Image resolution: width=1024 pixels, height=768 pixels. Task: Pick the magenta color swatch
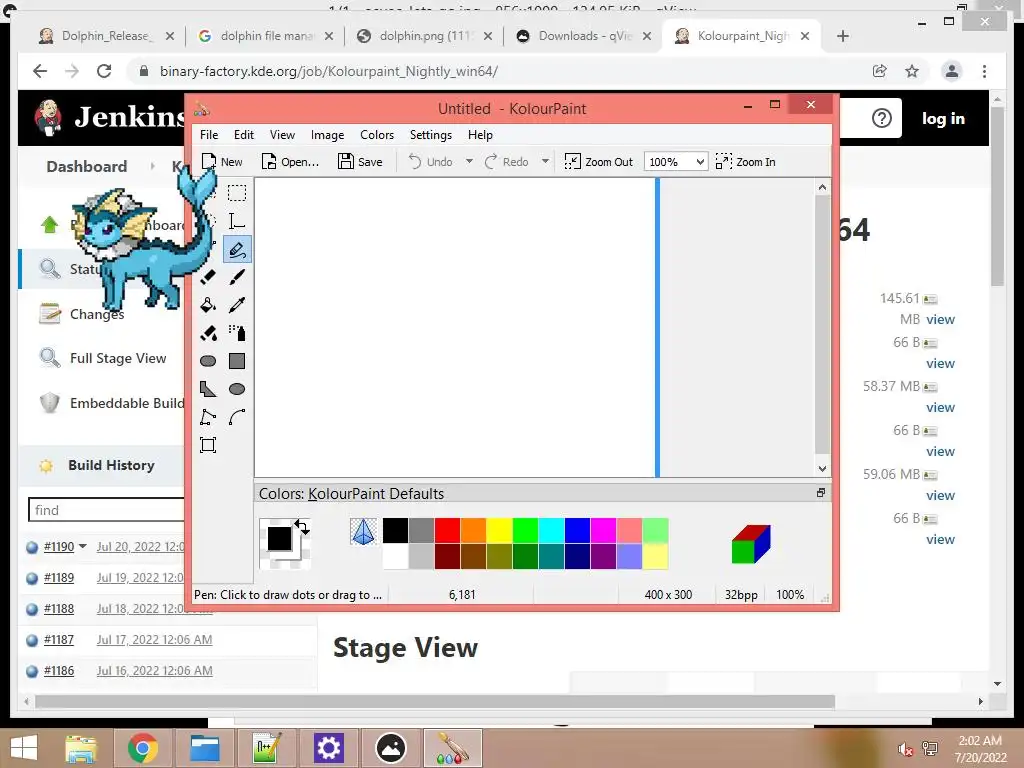(x=603, y=530)
